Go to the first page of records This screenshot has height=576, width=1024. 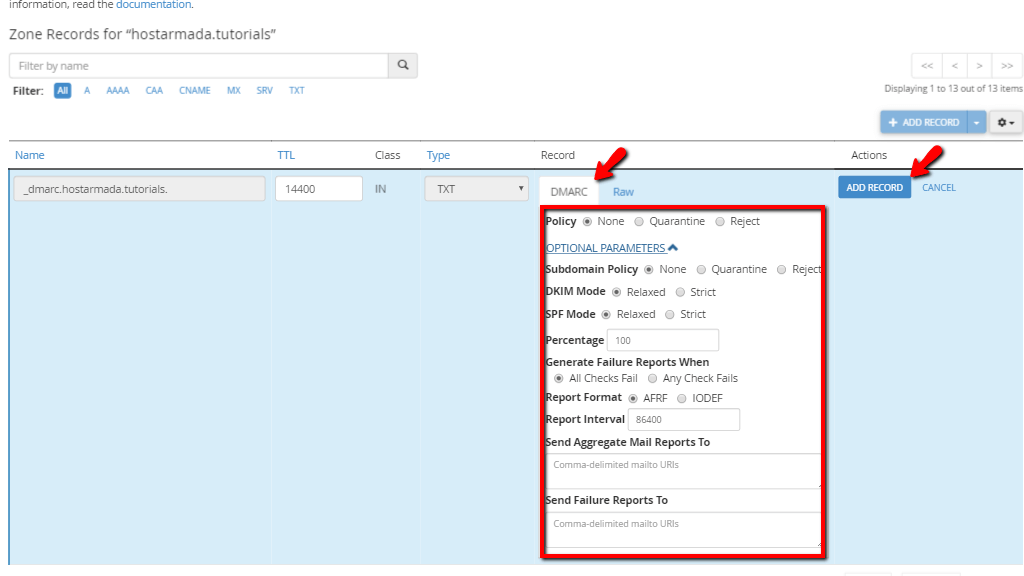pos(927,66)
